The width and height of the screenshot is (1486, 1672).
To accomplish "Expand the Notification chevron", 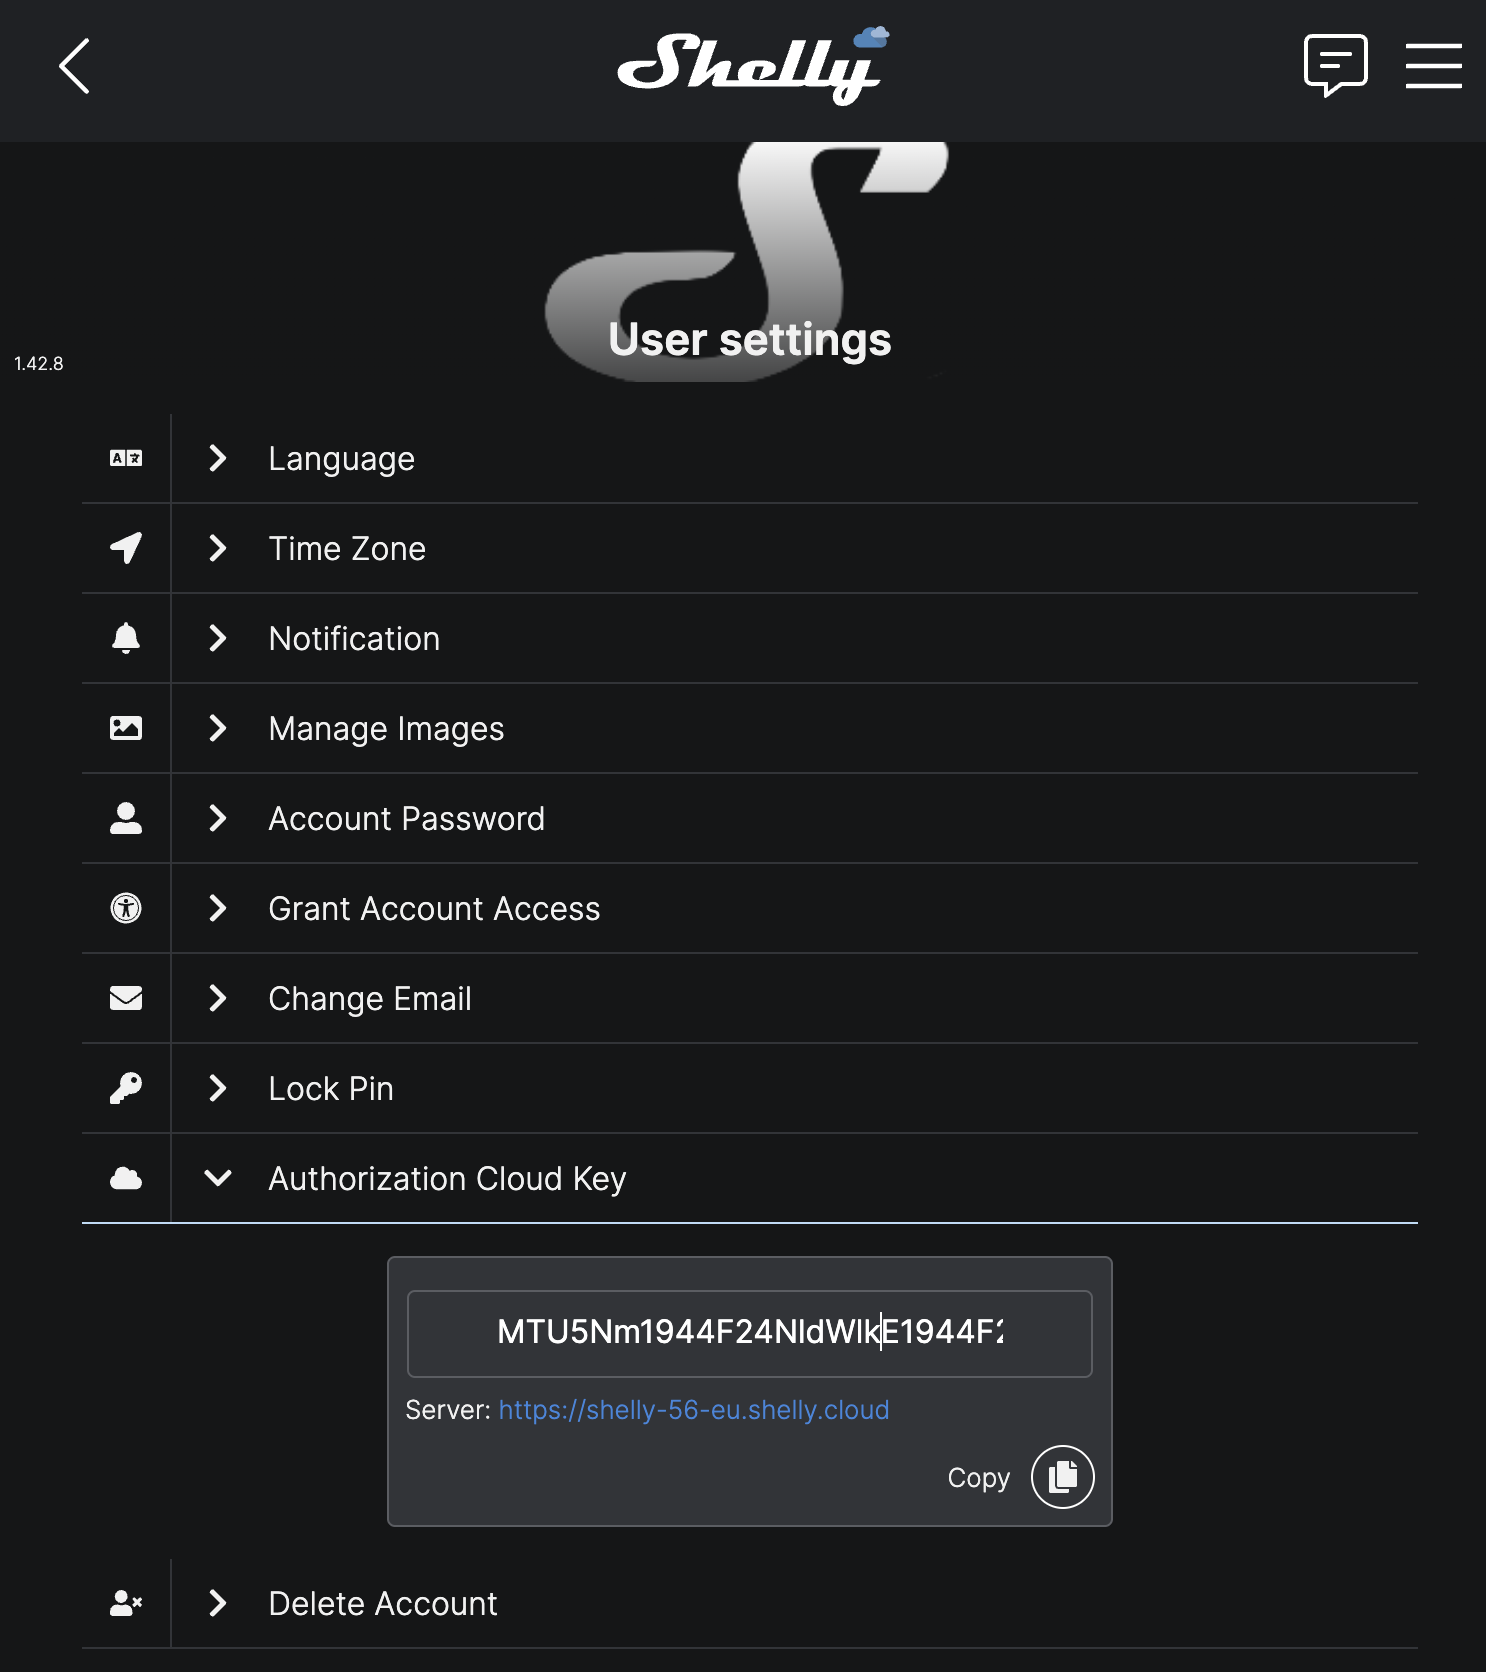I will 217,638.
